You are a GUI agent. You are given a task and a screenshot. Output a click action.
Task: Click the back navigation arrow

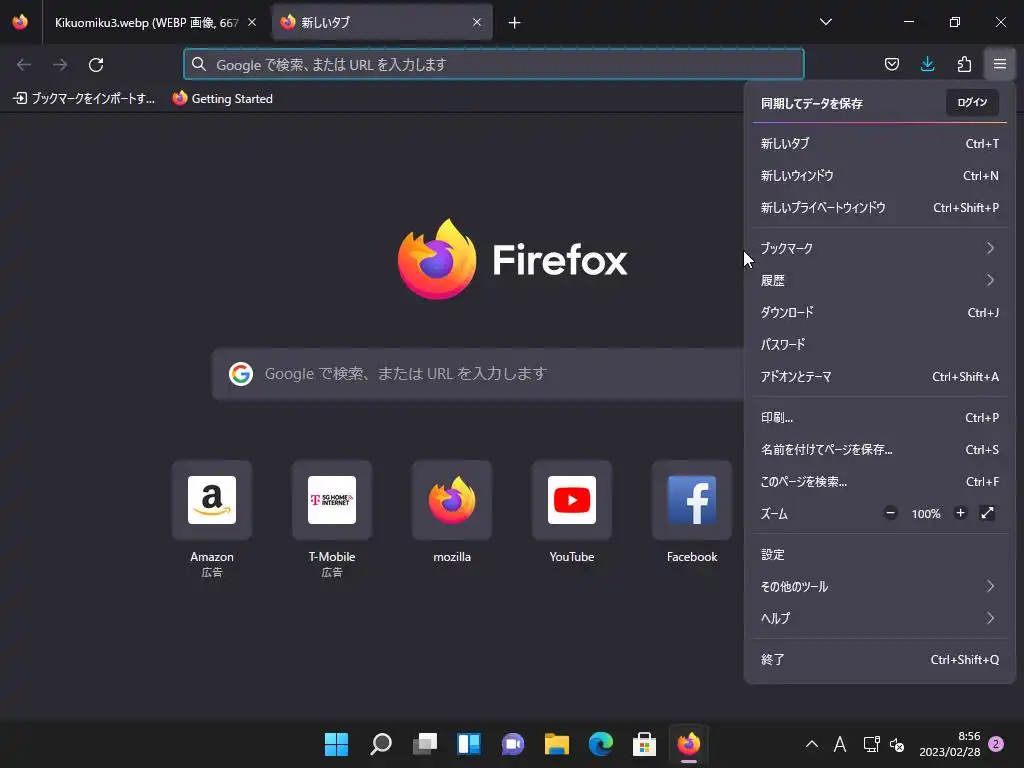click(24, 65)
